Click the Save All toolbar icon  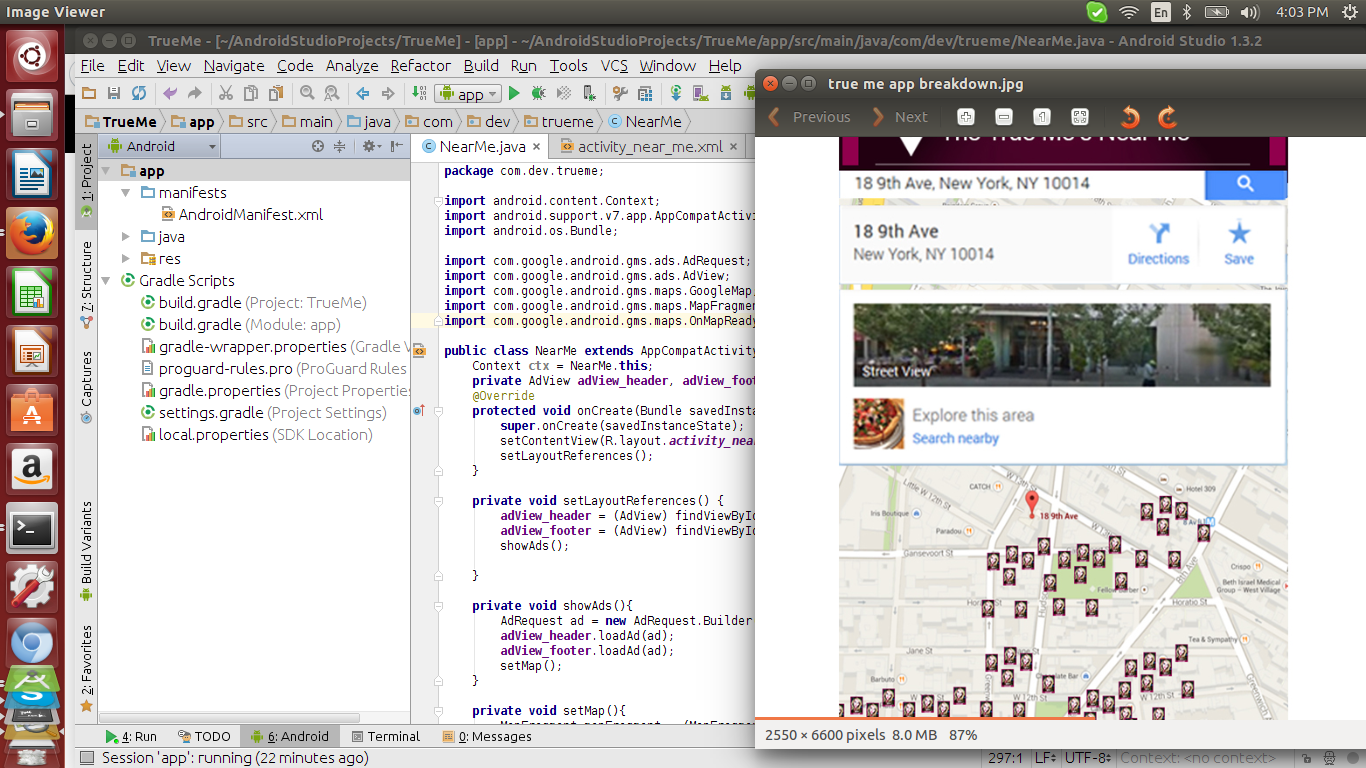point(114,93)
